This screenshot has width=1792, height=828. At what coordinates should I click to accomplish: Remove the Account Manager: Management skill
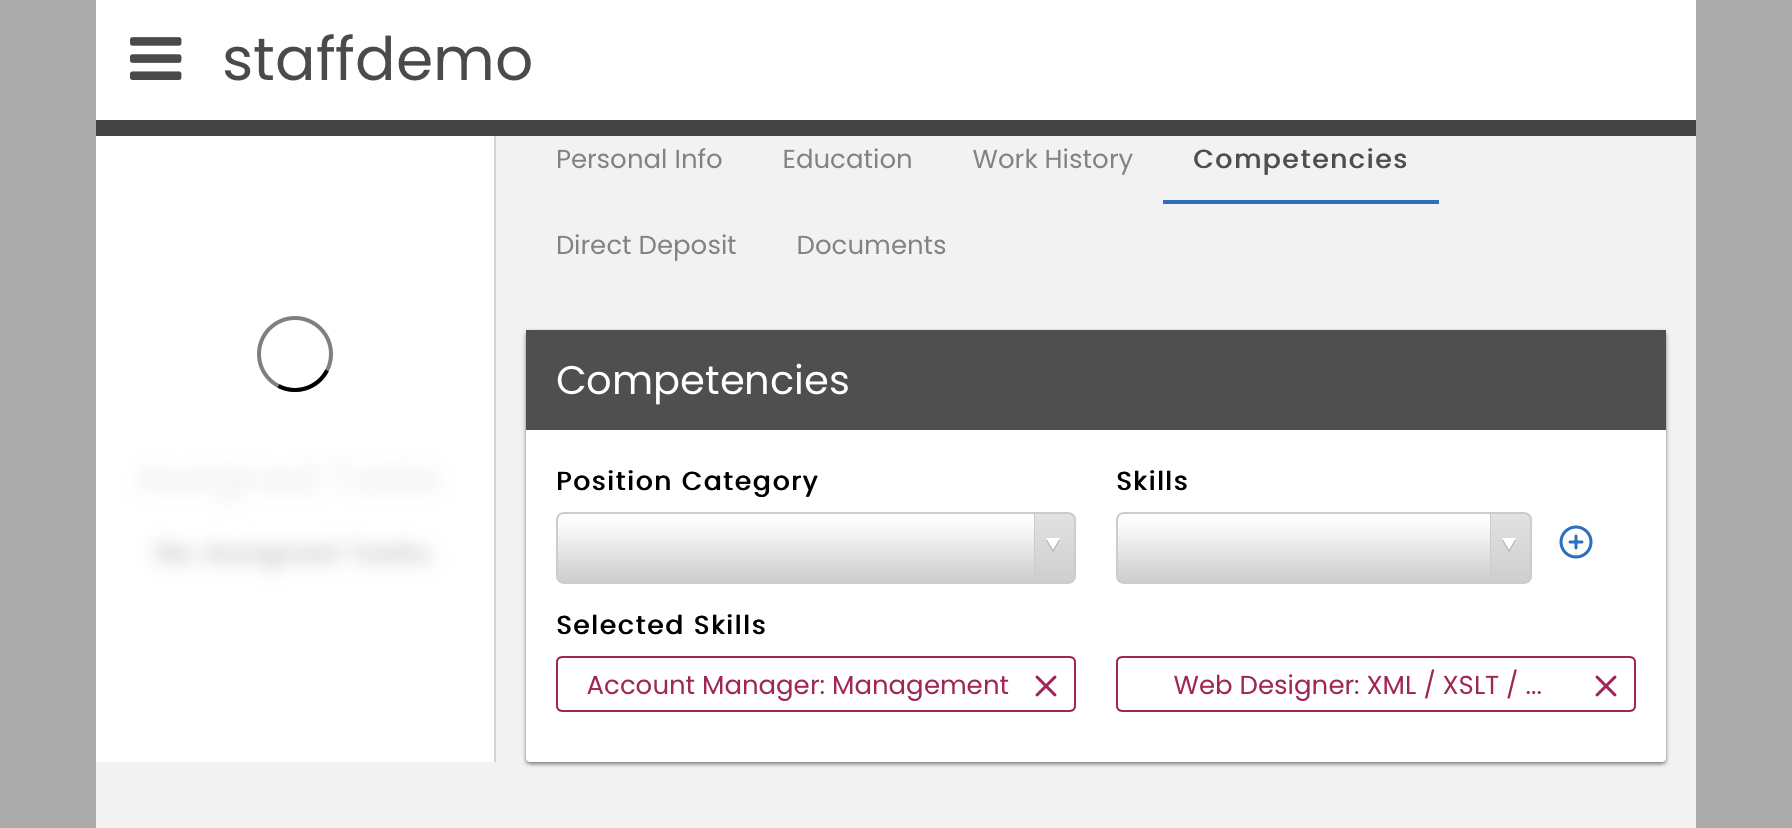tap(1046, 686)
